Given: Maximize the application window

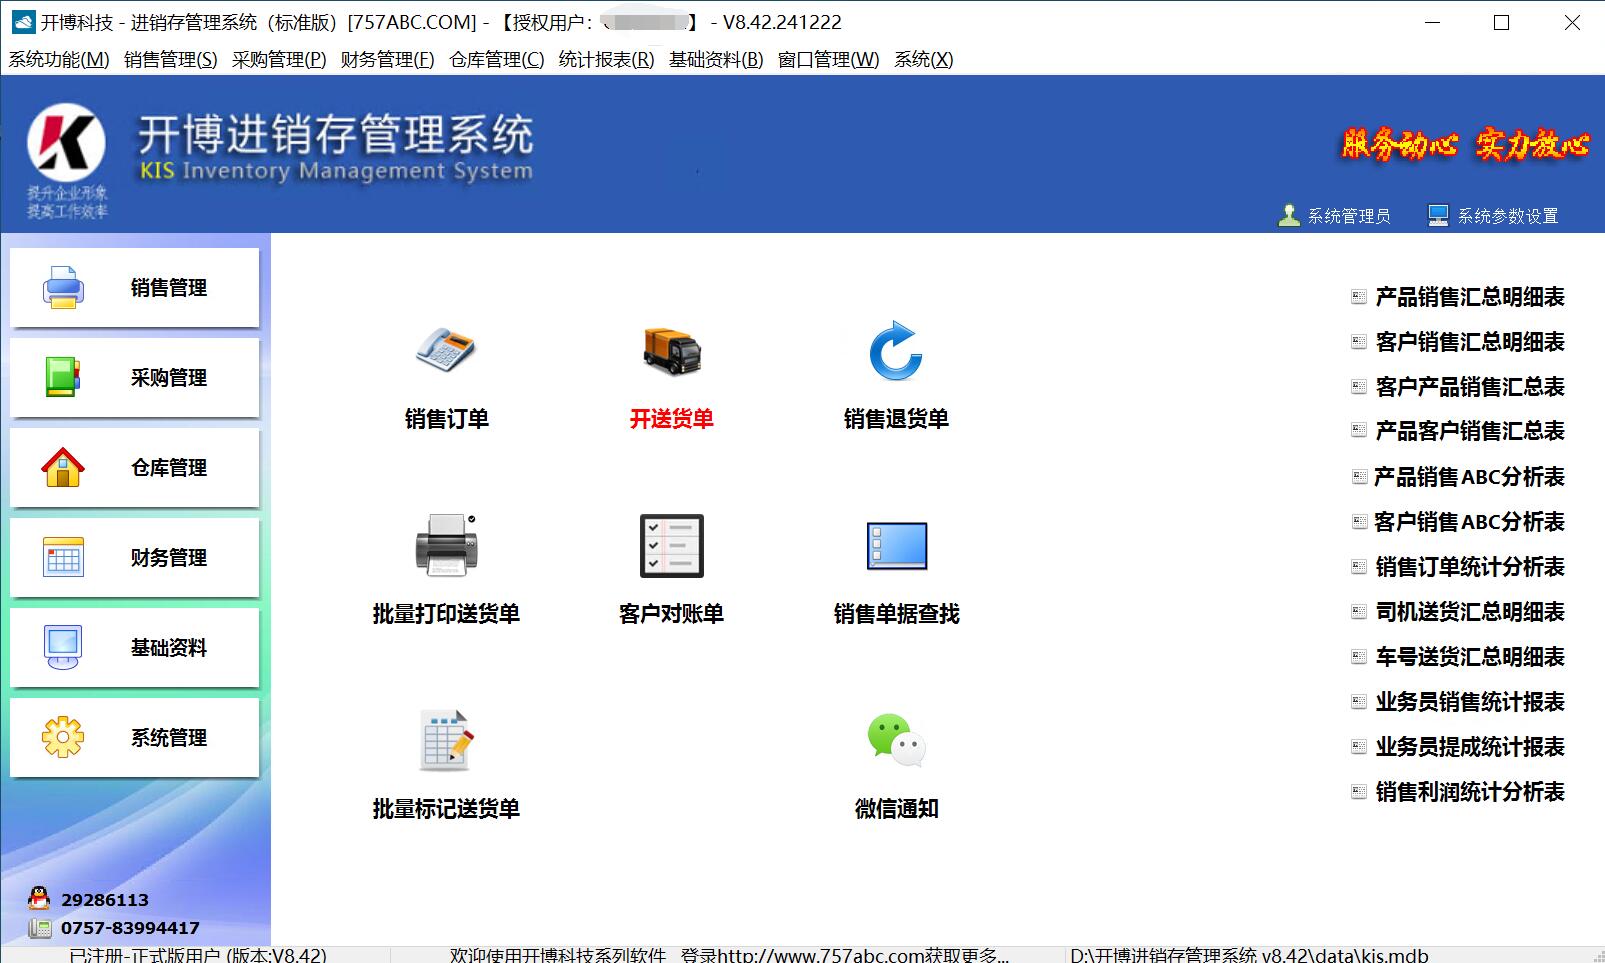Looking at the screenshot, I should point(1501,22).
